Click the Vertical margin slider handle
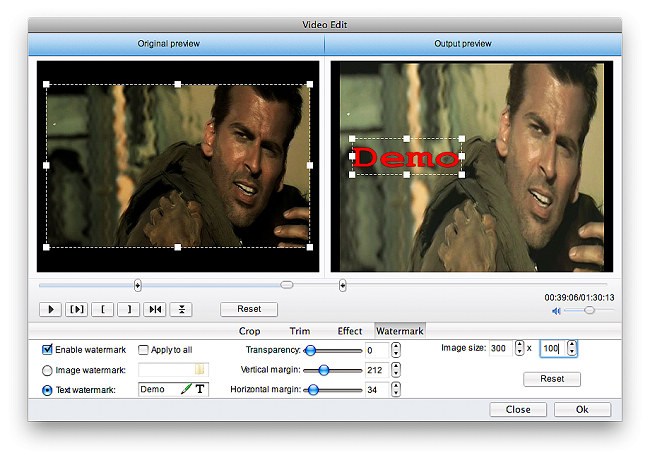650x460 pixels. (324, 370)
